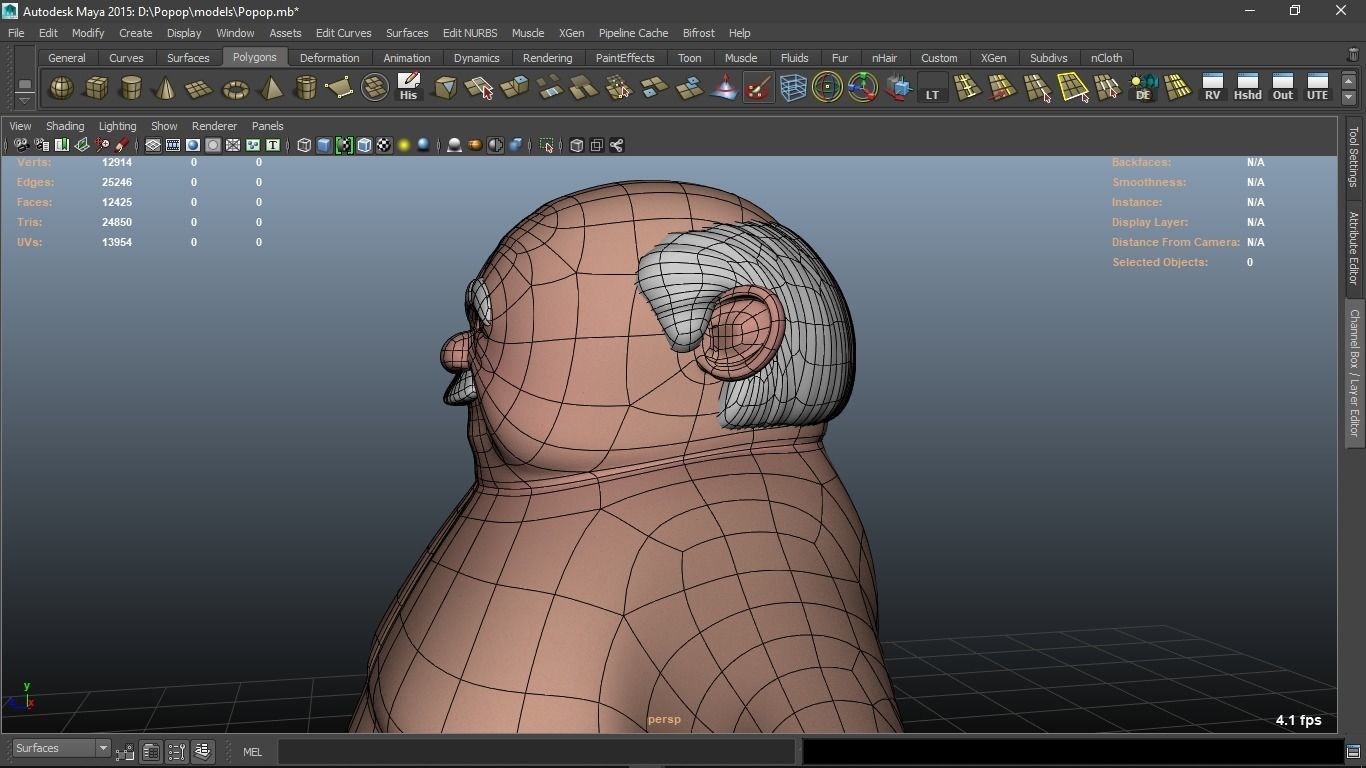
Task: Click the Film Gate icon in panel toolbar
Action: tap(173, 146)
